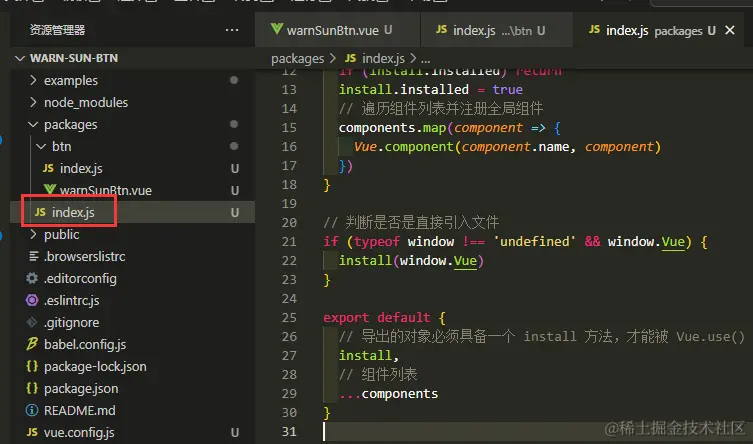This screenshot has width=753, height=444.
Task: Click gear icon beside .editorconfig
Action: tap(32, 278)
